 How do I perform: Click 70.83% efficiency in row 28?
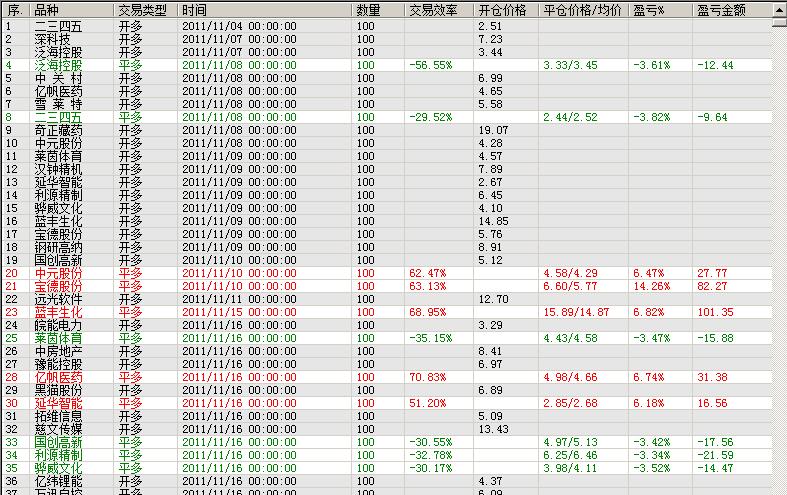[428, 378]
